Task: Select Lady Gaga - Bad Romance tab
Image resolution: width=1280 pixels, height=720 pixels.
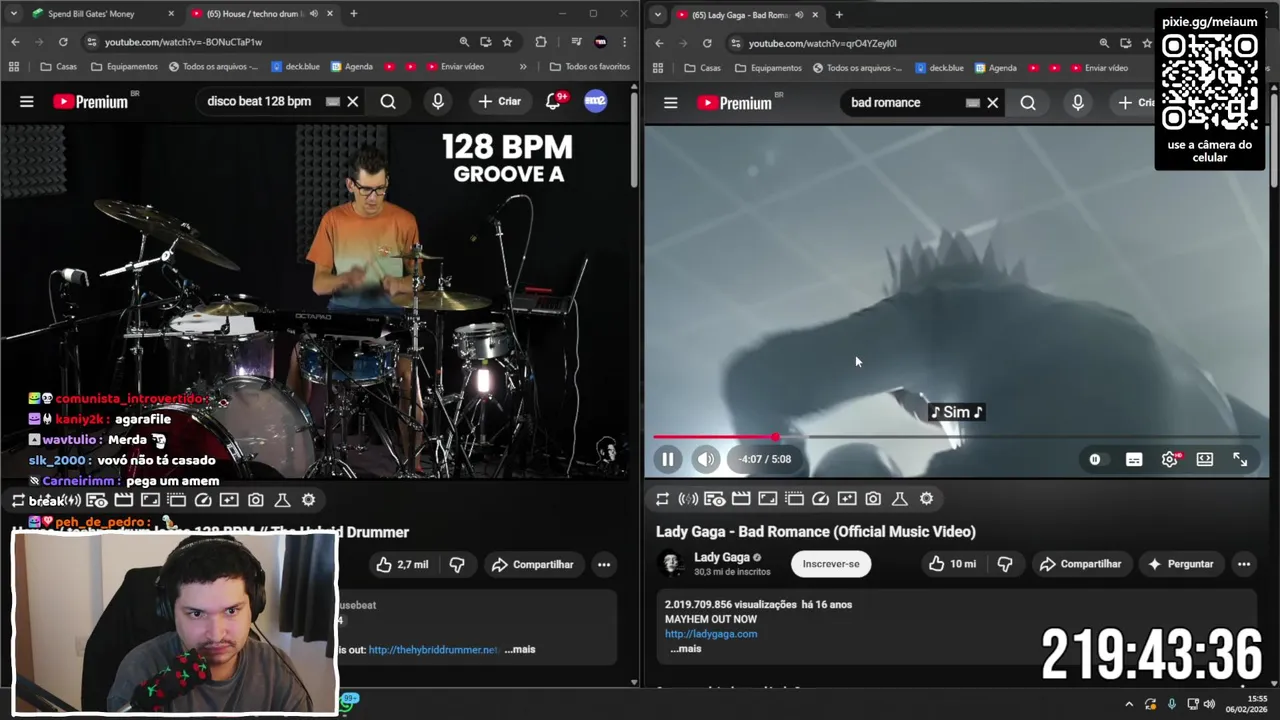Action: (747, 14)
